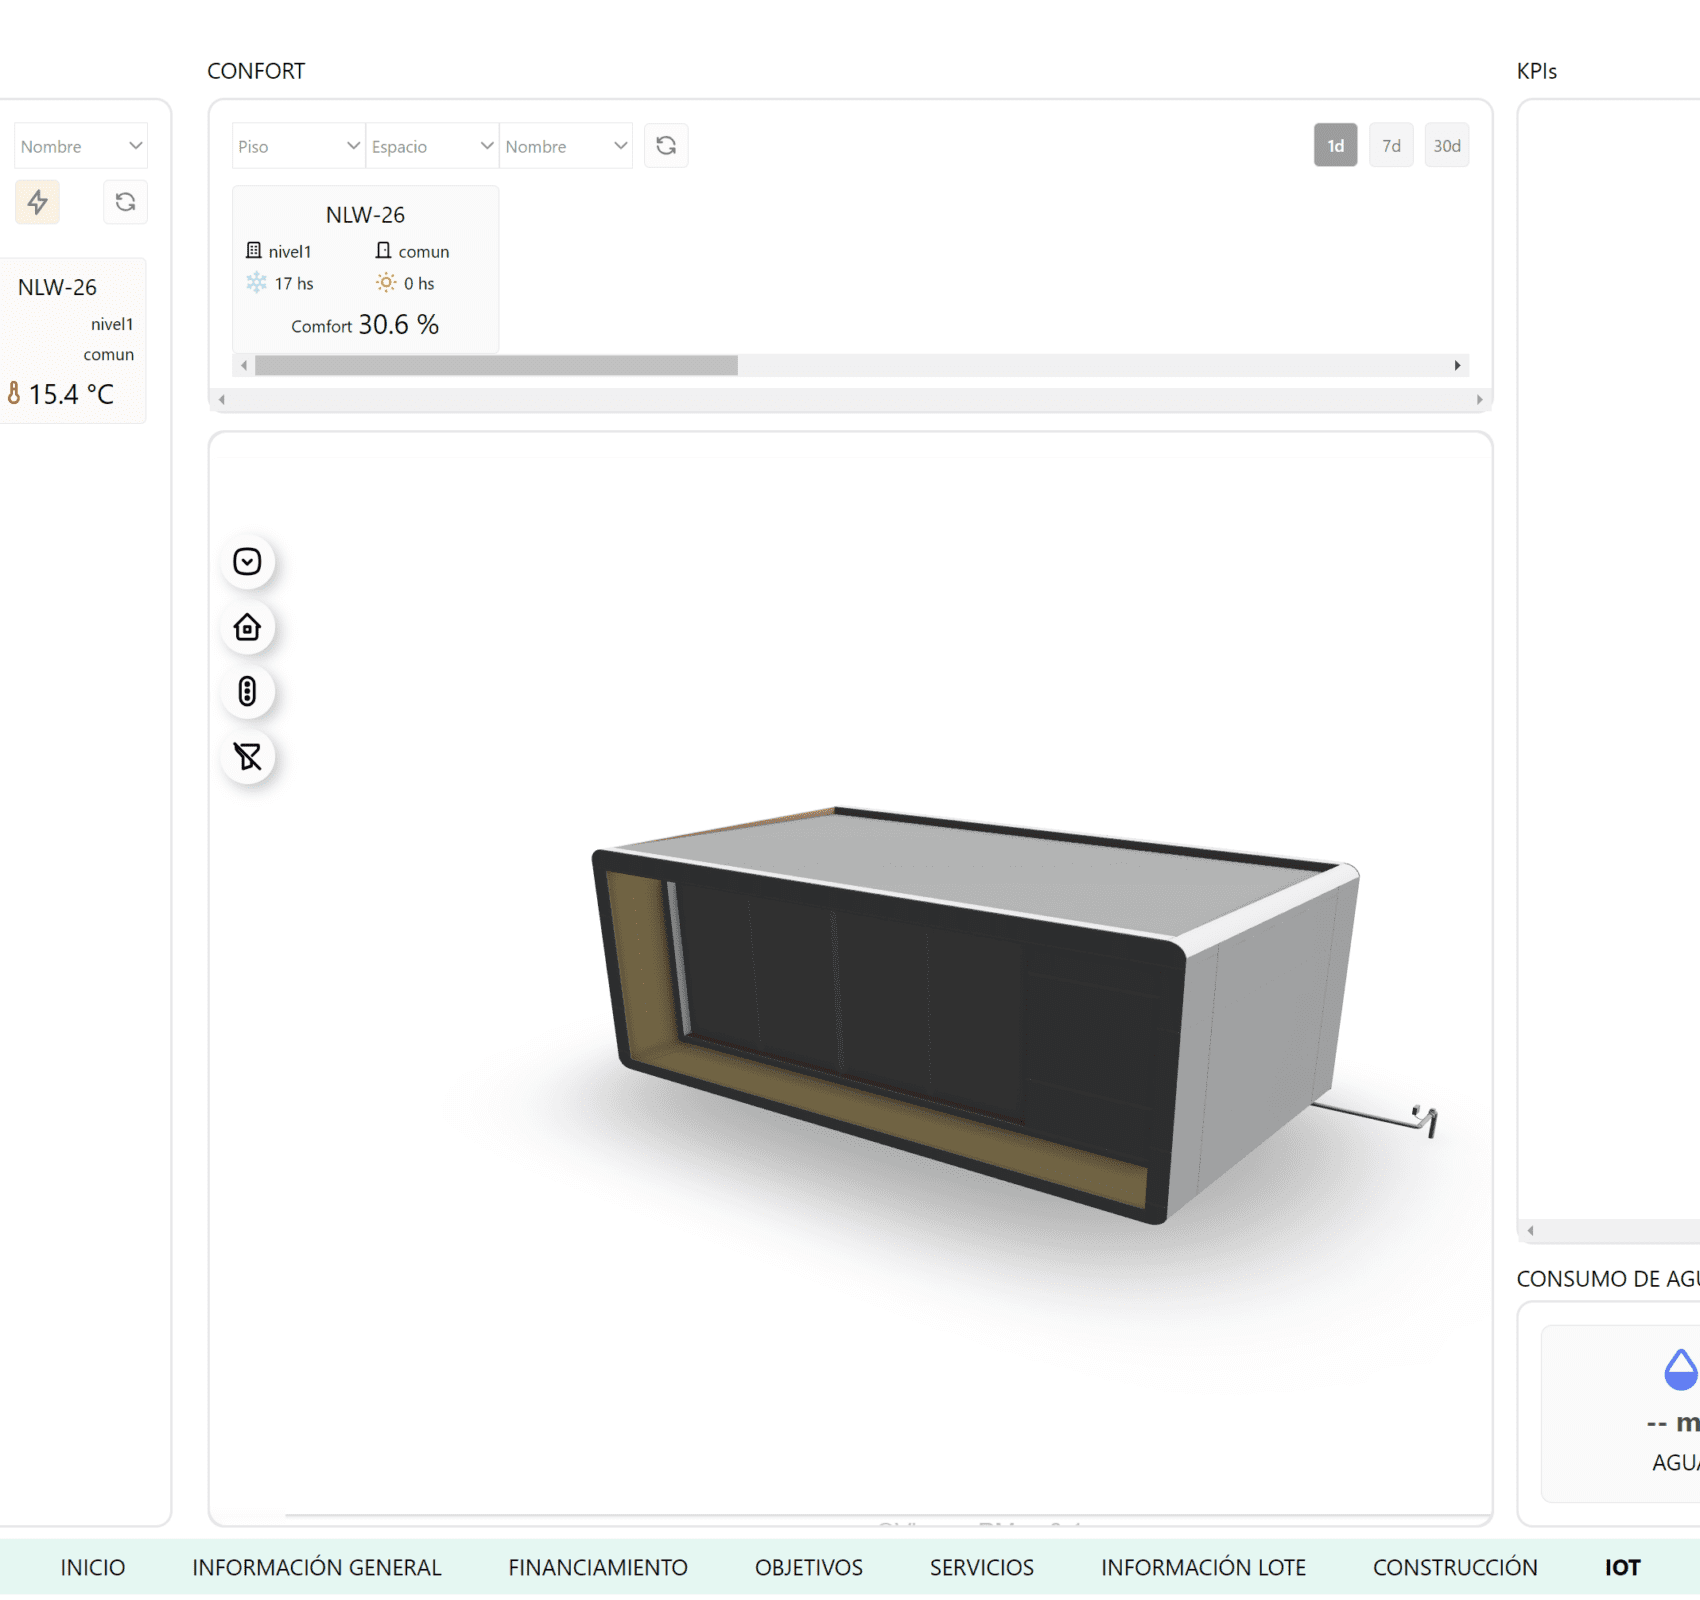The width and height of the screenshot is (1700, 1600).
Task: Clear filters in the 3D viewer
Action: tap(247, 757)
